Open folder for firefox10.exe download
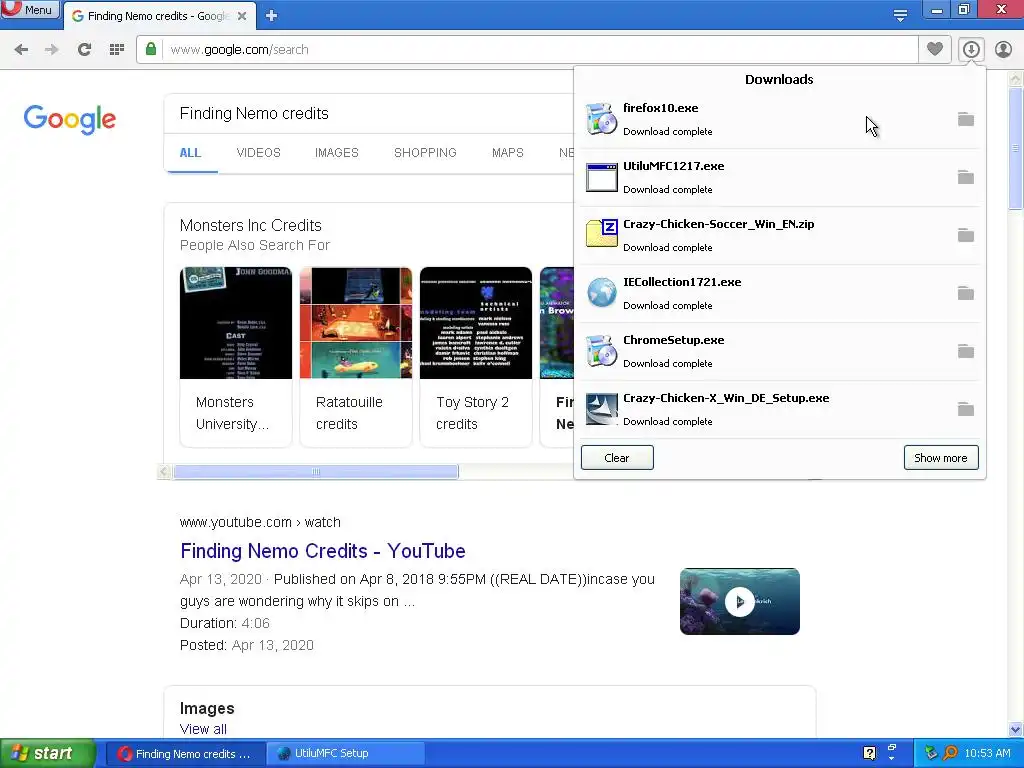 tap(965, 119)
